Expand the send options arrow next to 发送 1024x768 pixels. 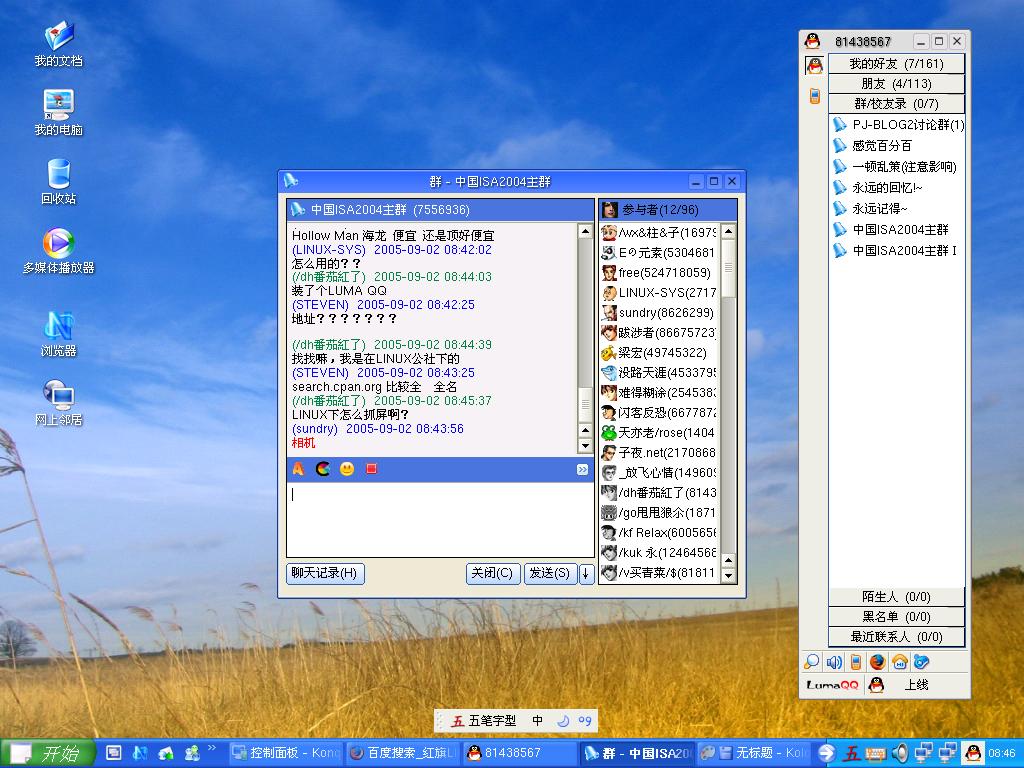(586, 573)
